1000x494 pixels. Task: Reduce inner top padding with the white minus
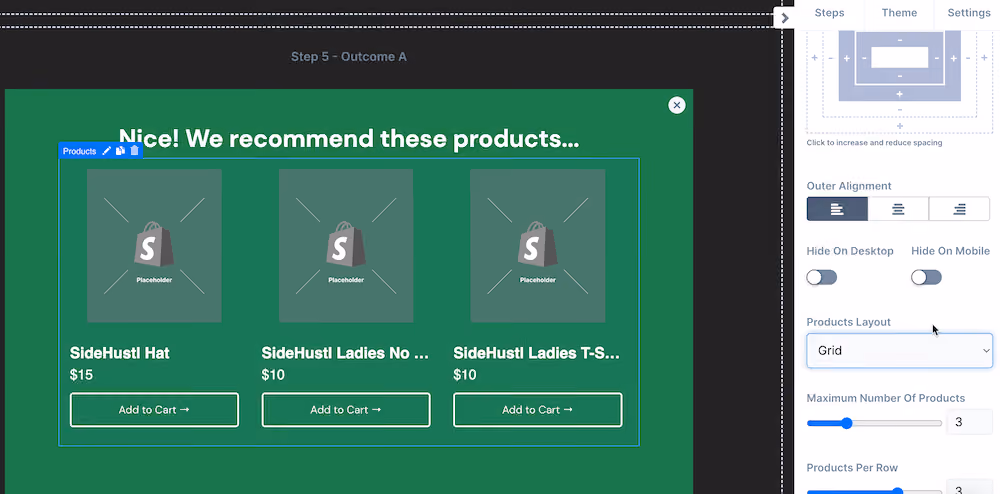(900, 40)
